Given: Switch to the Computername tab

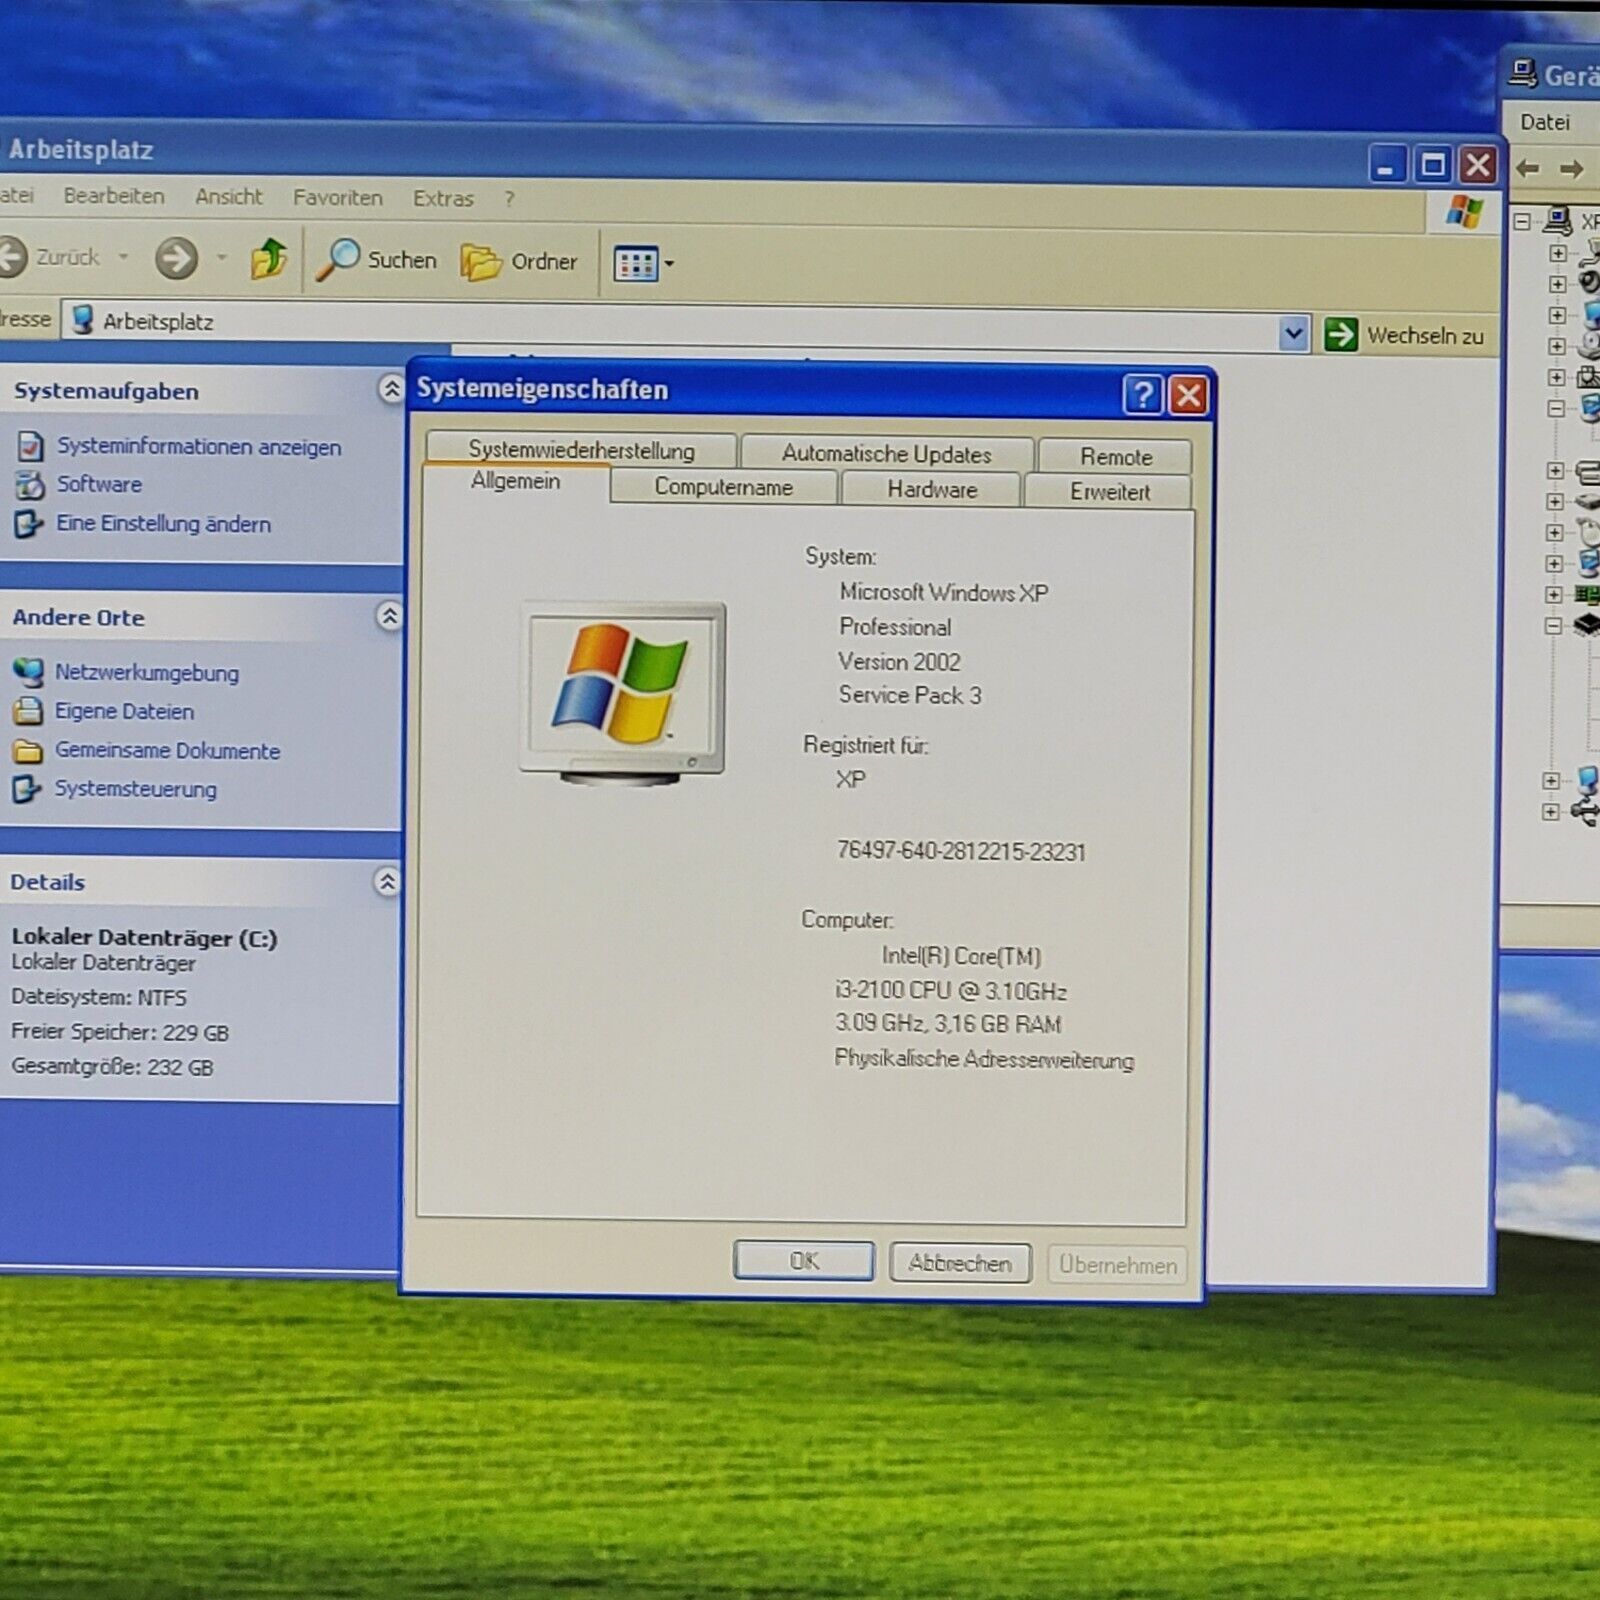Looking at the screenshot, I should pyautogui.click(x=723, y=487).
